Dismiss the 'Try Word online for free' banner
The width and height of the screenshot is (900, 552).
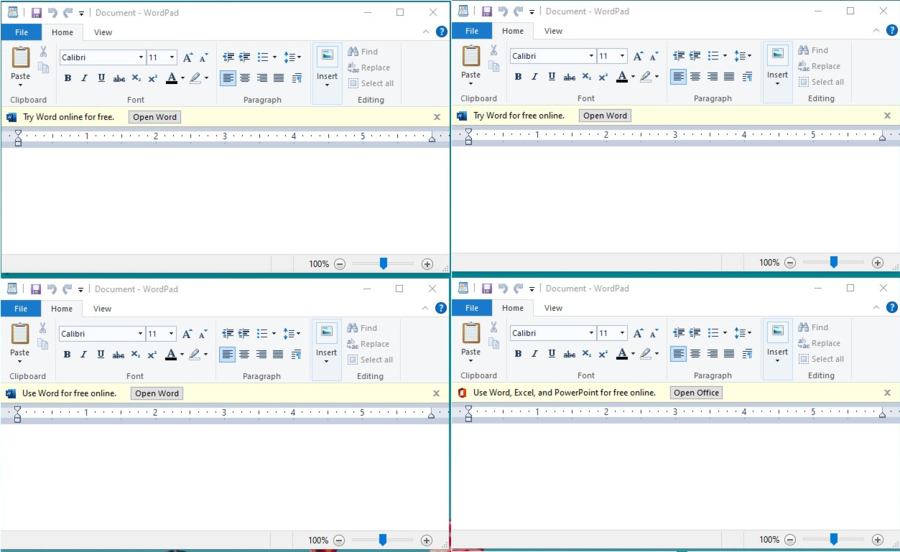[x=437, y=117]
